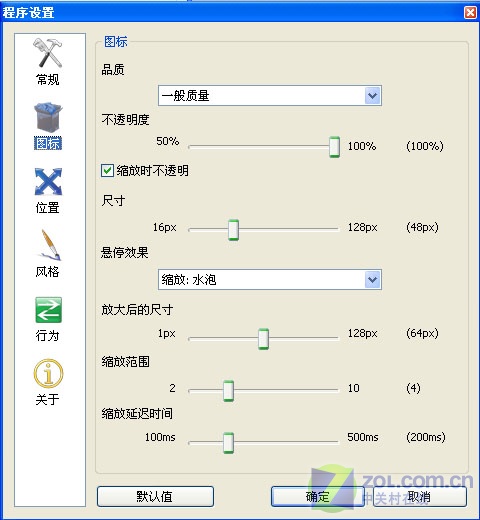Open the 缩放: 水泡 combo box
The width and height of the screenshot is (480, 520).
[x=270, y=280]
